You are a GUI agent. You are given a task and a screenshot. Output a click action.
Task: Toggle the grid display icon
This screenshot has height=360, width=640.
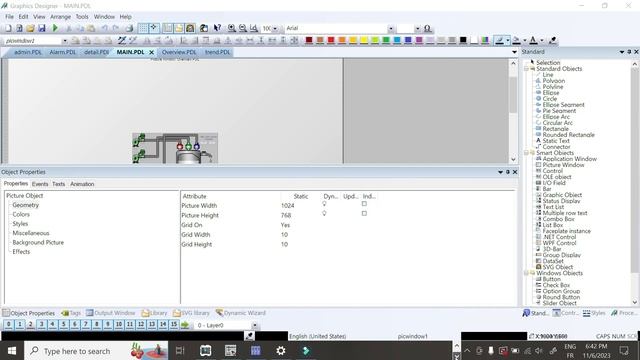click(x=143, y=28)
